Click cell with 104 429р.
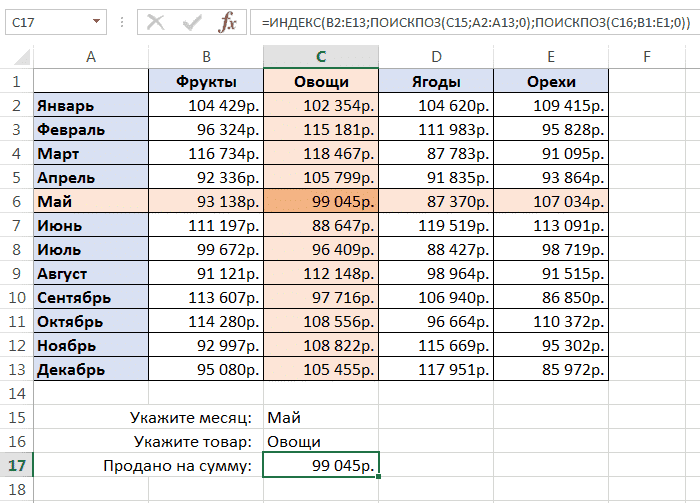The image size is (700, 503). (x=206, y=105)
